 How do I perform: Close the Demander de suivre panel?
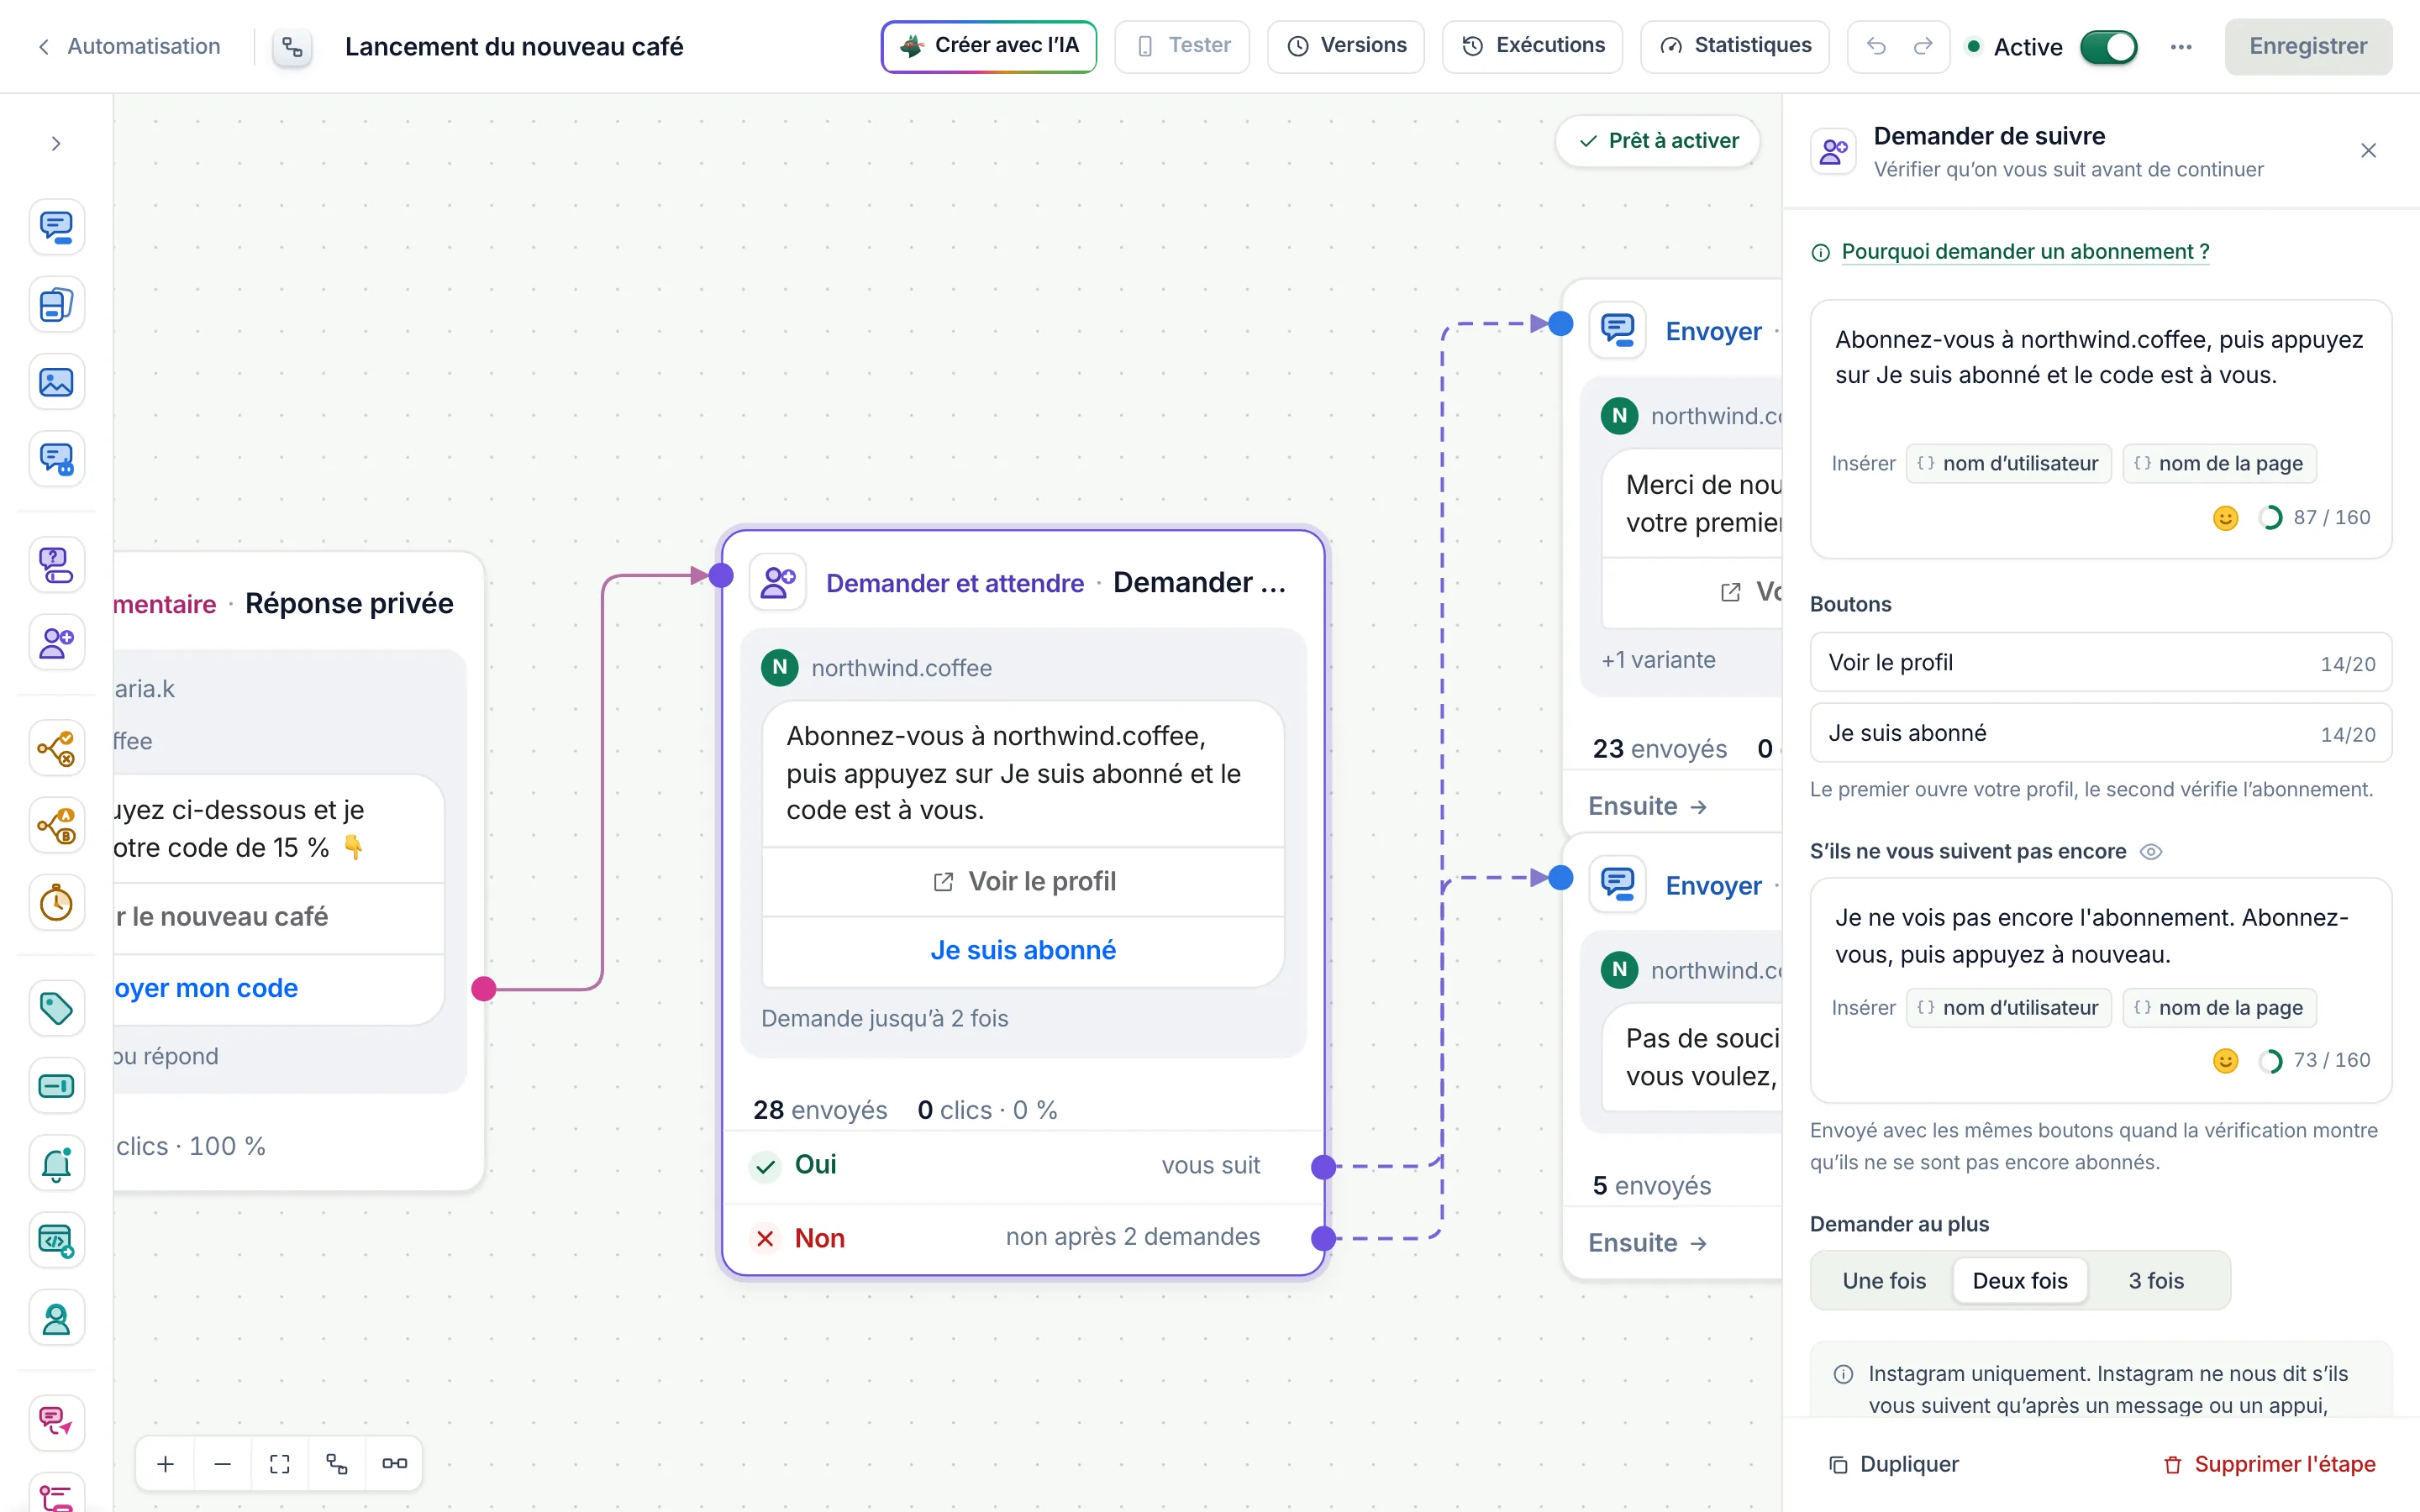point(2368,150)
